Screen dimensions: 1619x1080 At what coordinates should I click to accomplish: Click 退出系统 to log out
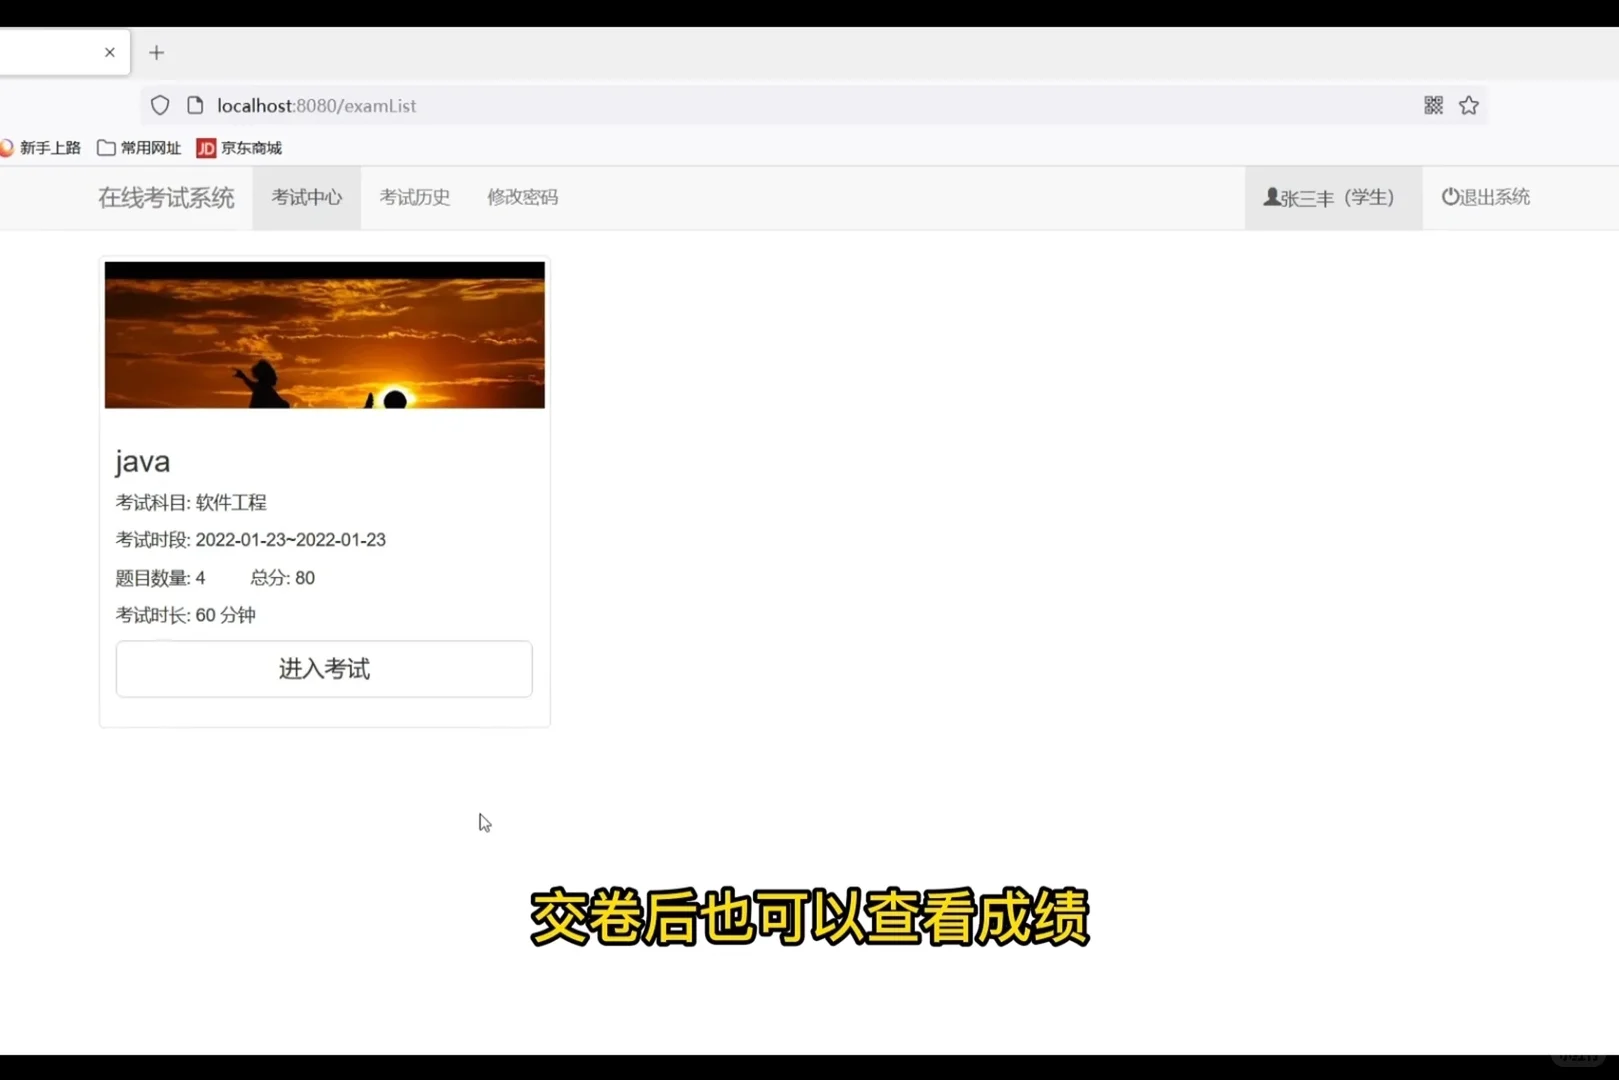coord(1494,197)
